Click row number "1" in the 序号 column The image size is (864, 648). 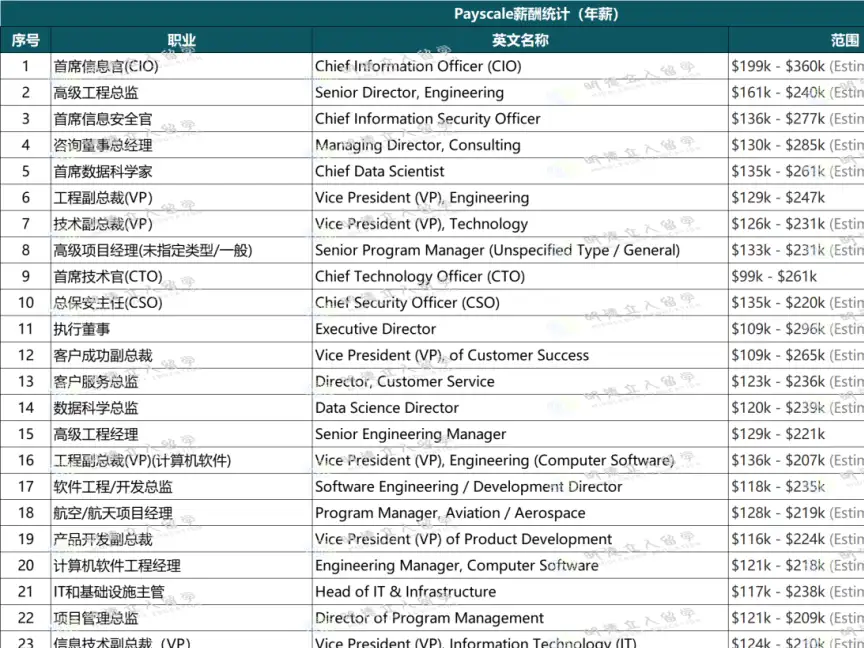[25, 66]
